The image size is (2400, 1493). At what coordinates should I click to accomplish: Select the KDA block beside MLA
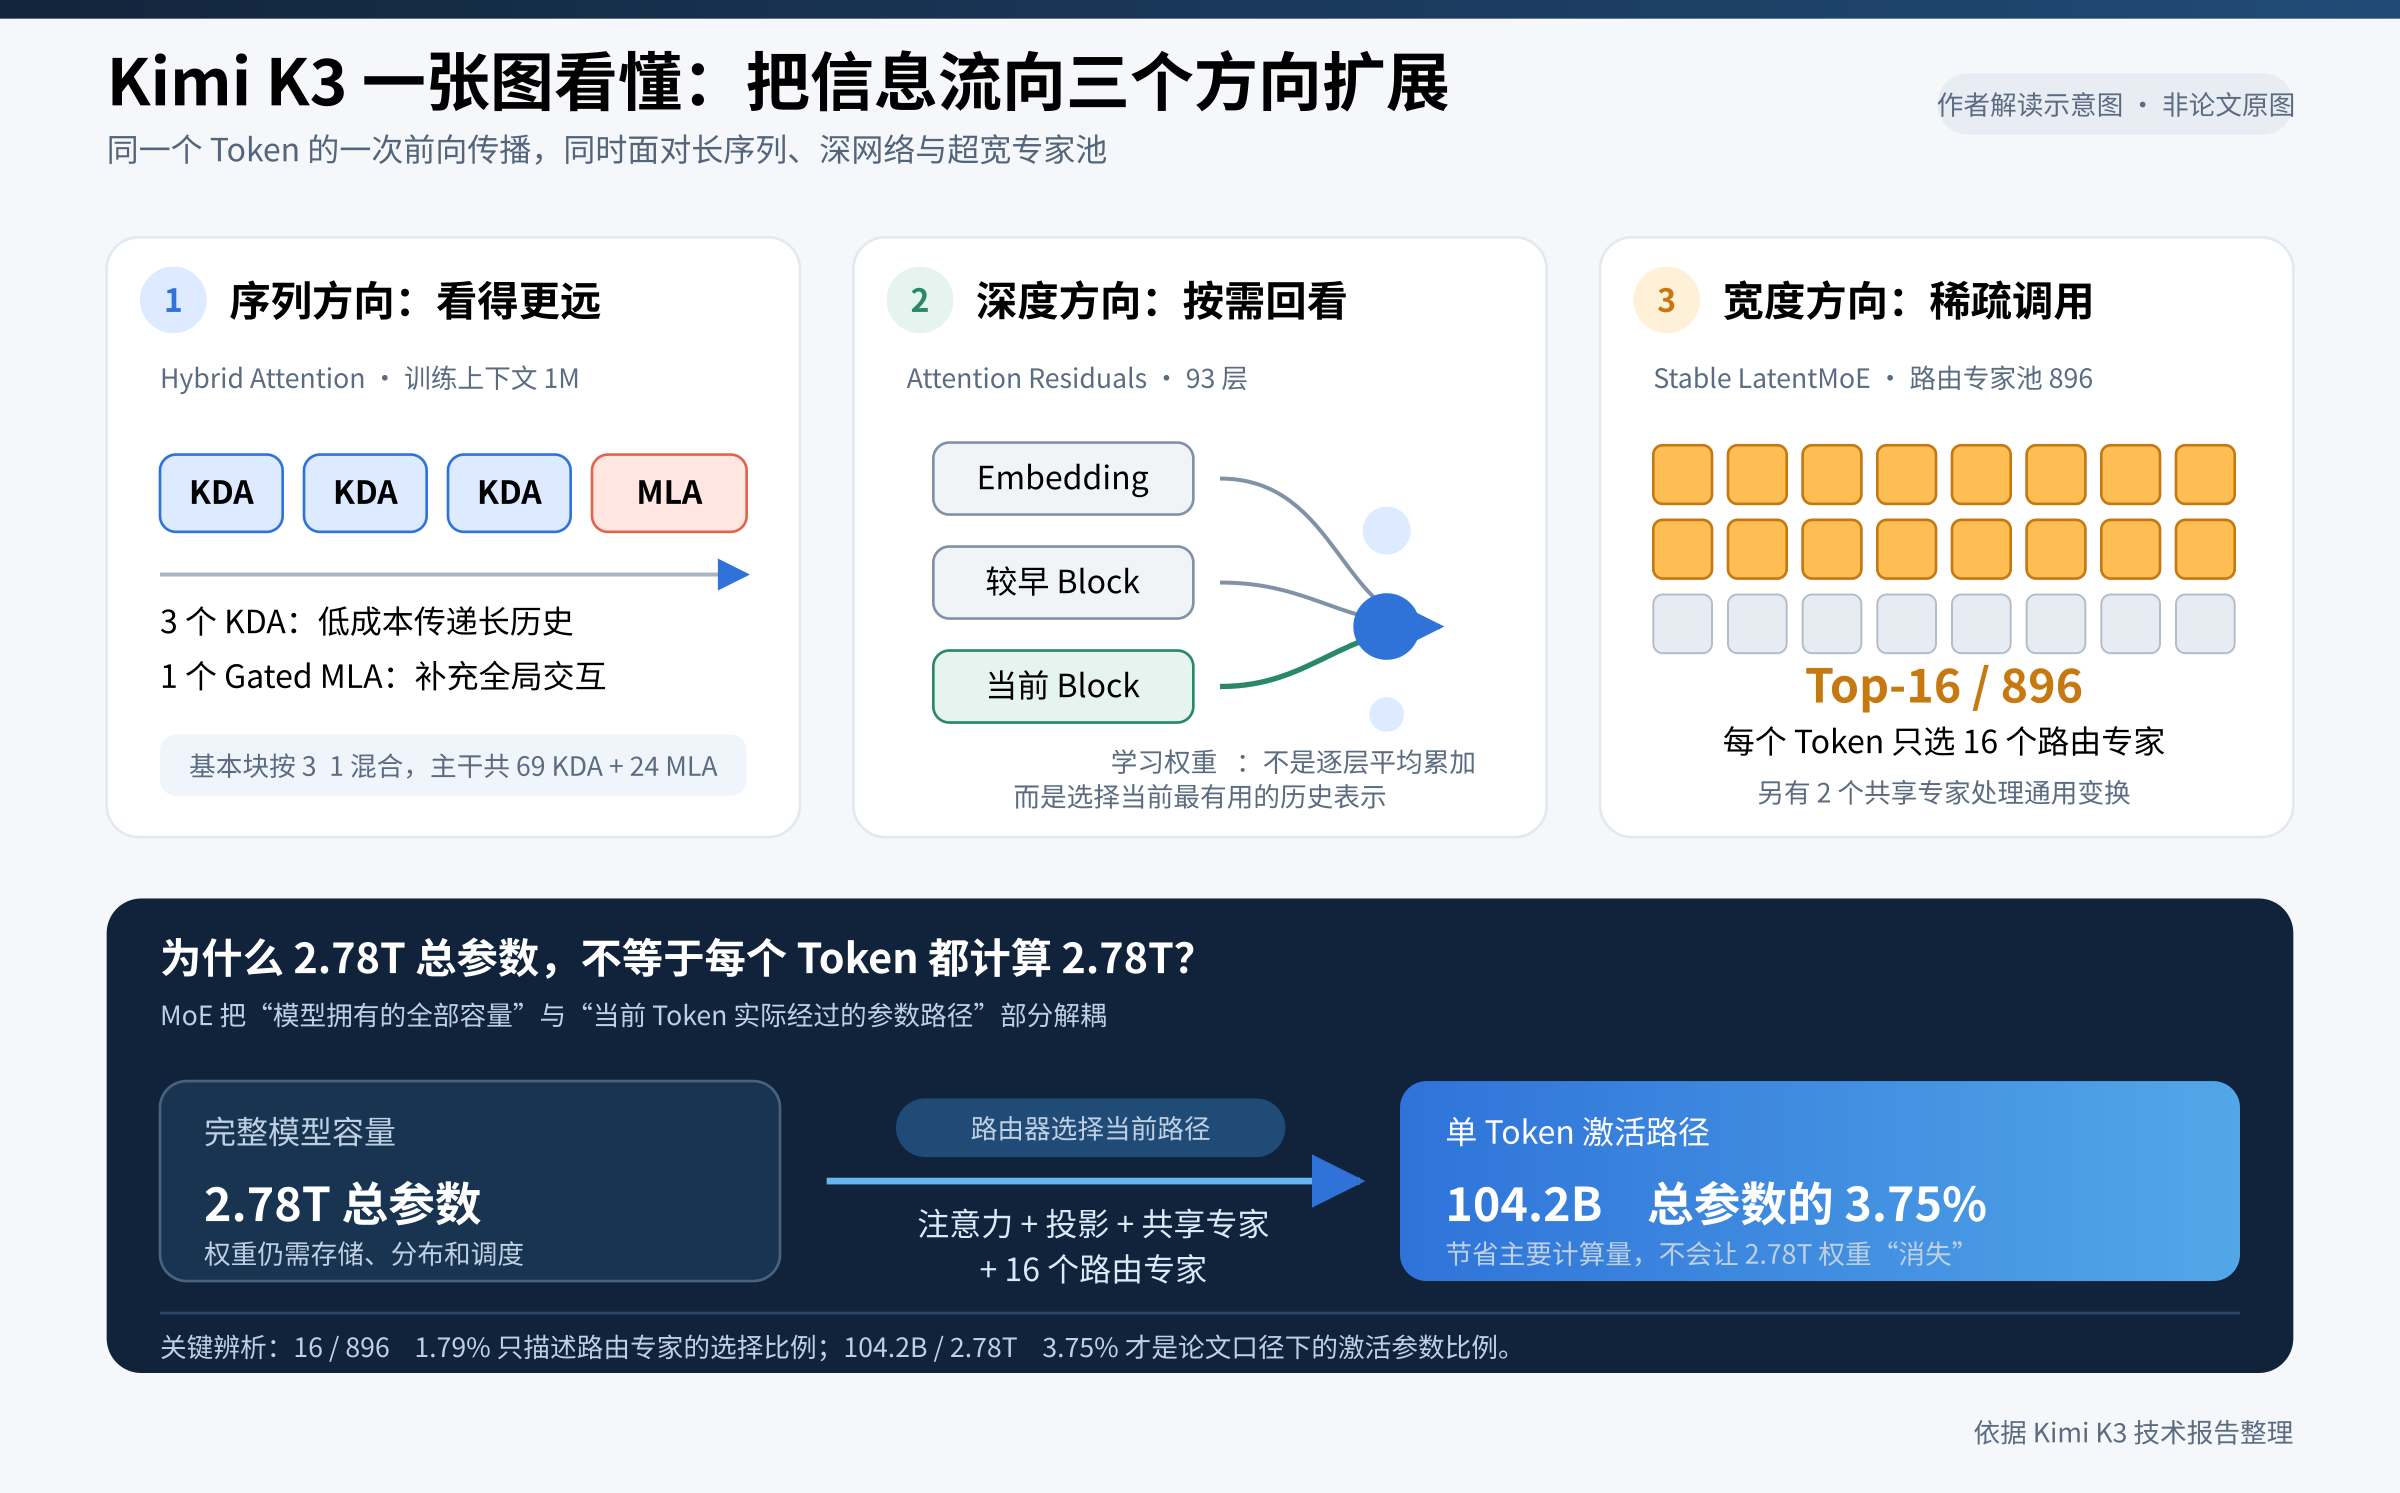(509, 493)
